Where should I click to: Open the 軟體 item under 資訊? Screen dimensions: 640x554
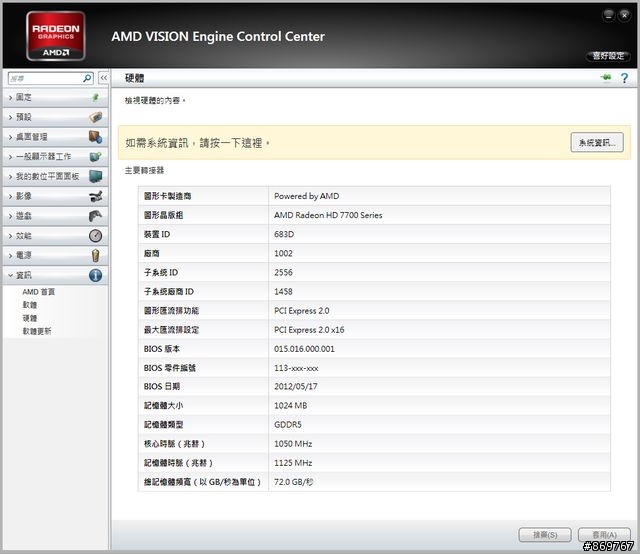(x=30, y=305)
